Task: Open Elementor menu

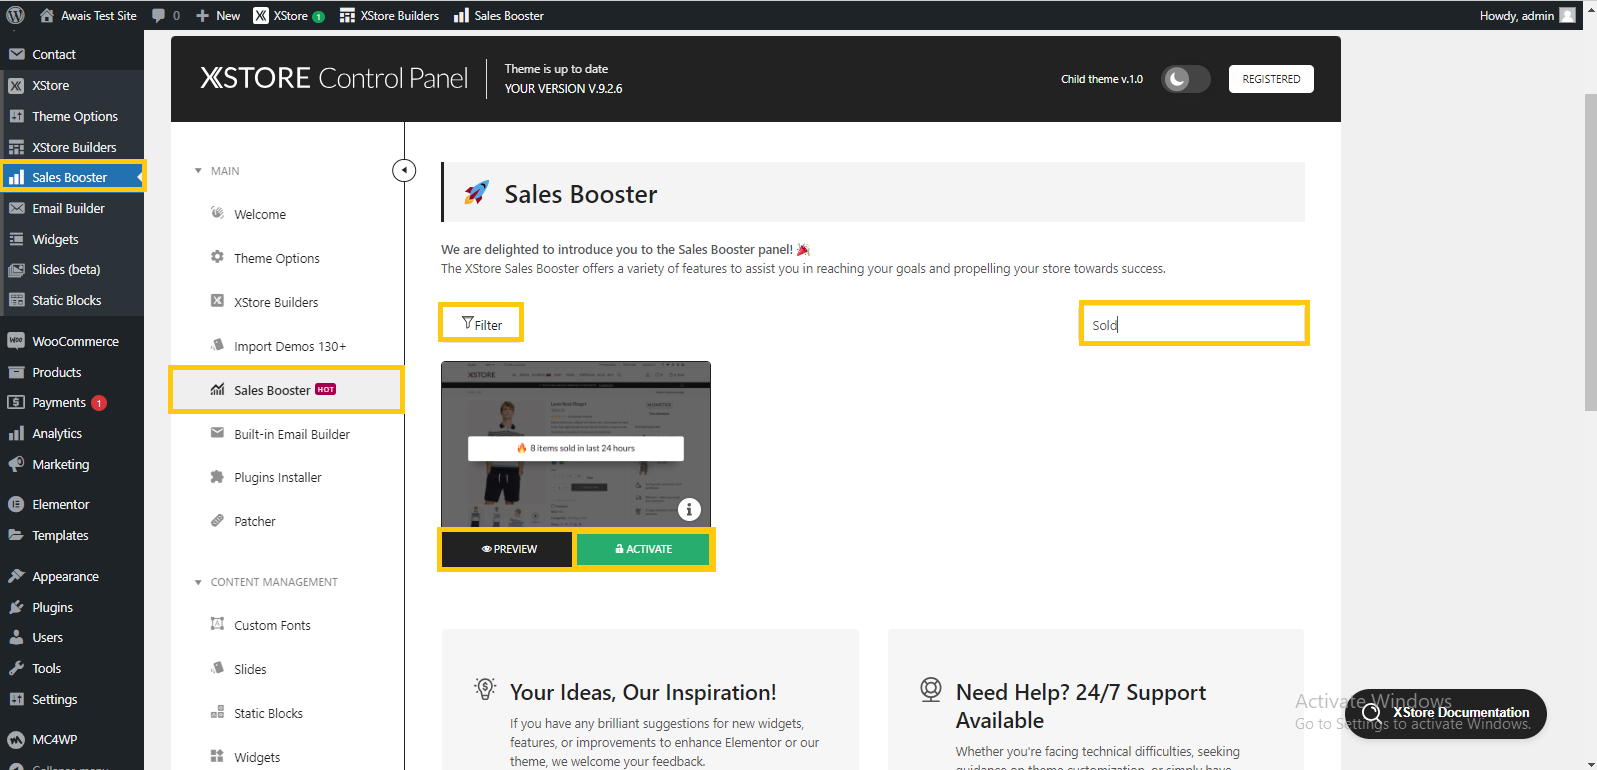Action: point(72,504)
